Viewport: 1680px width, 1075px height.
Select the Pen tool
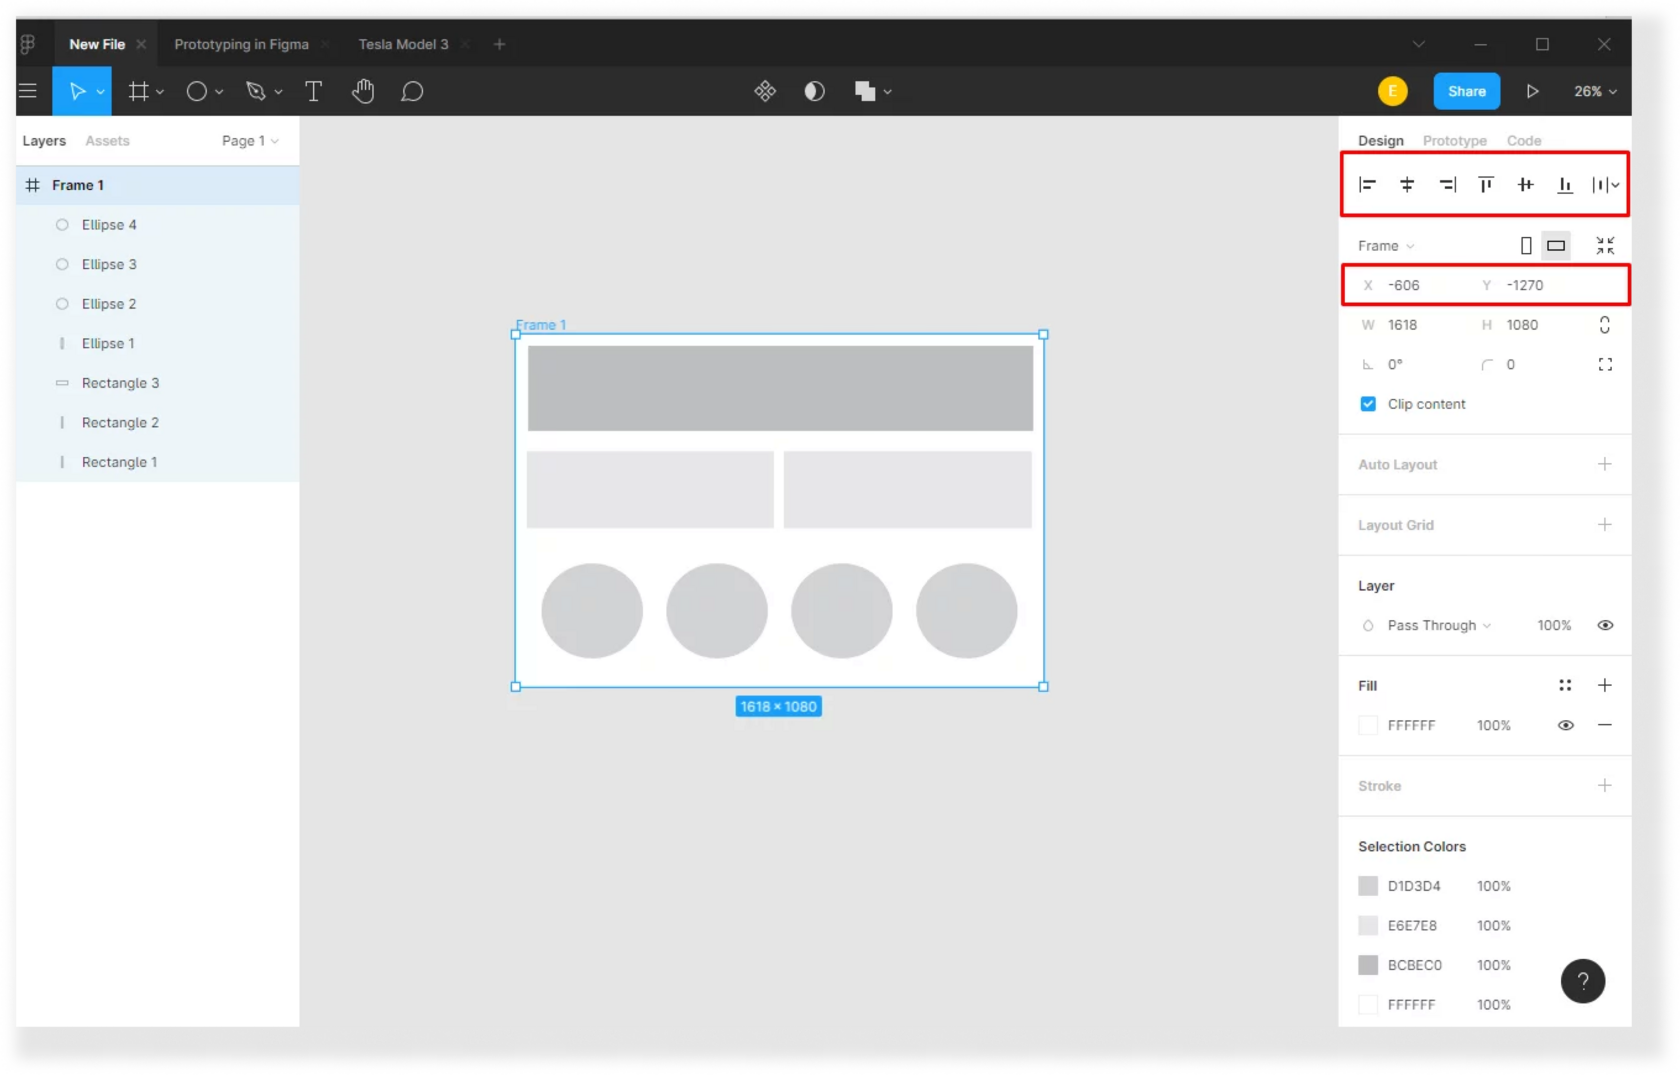coord(256,91)
